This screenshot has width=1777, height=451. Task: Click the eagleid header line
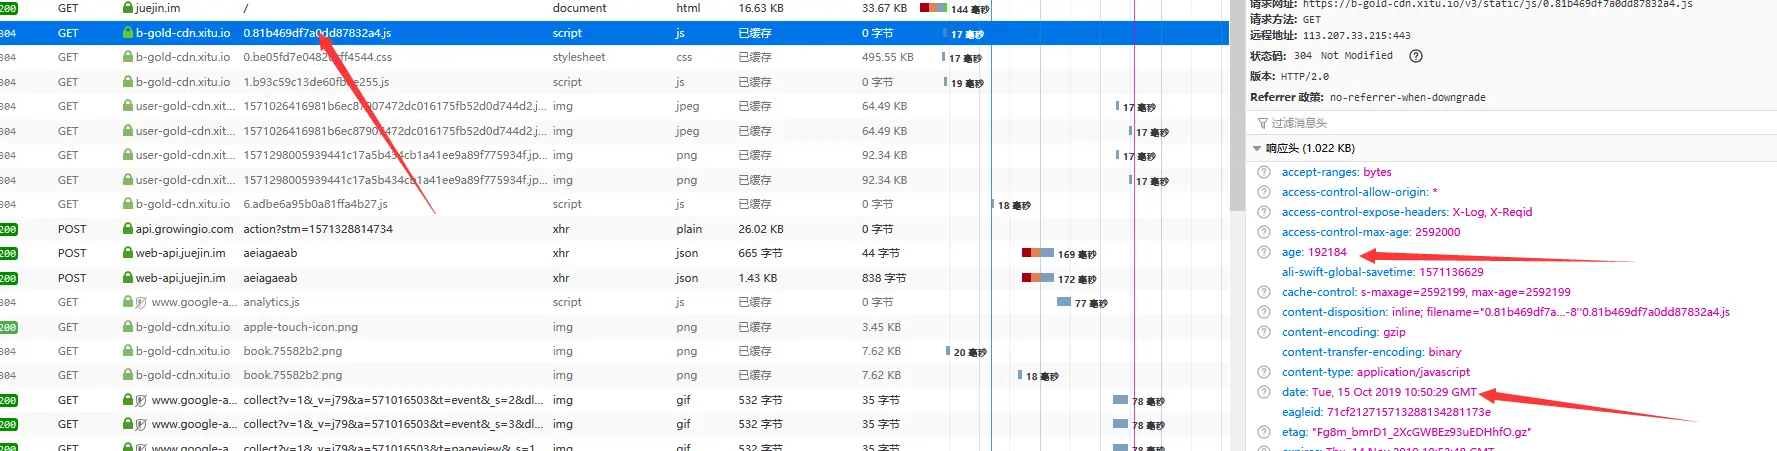[1386, 412]
